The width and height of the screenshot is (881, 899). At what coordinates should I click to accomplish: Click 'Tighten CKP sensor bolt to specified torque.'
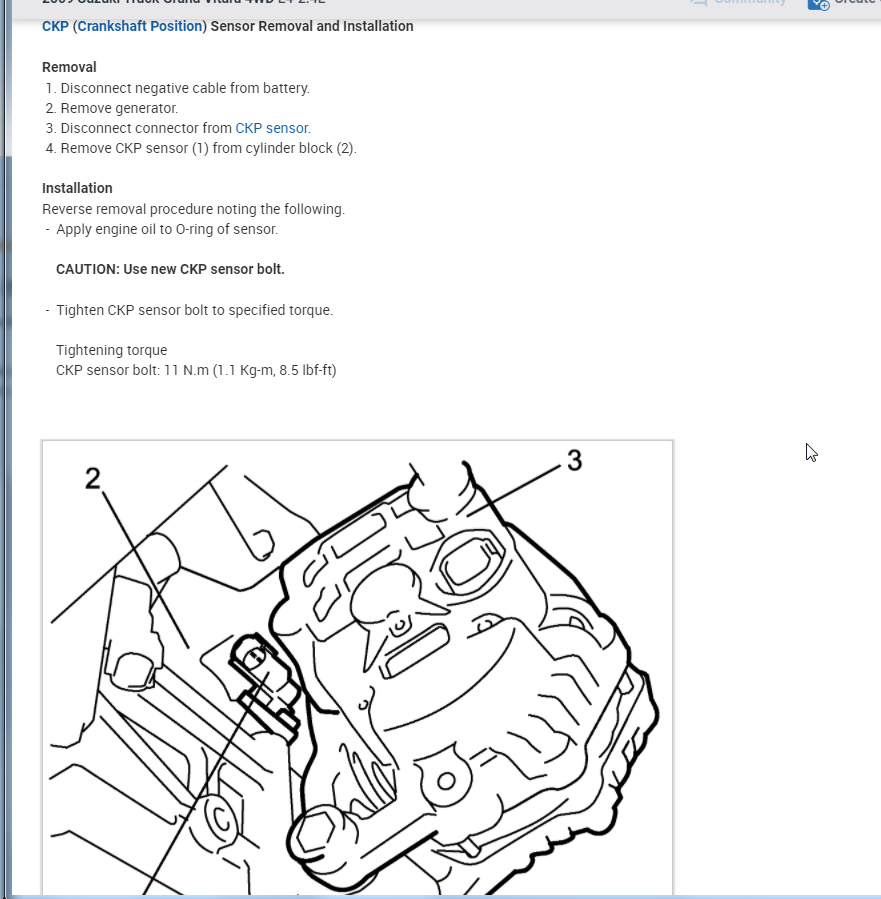(194, 310)
